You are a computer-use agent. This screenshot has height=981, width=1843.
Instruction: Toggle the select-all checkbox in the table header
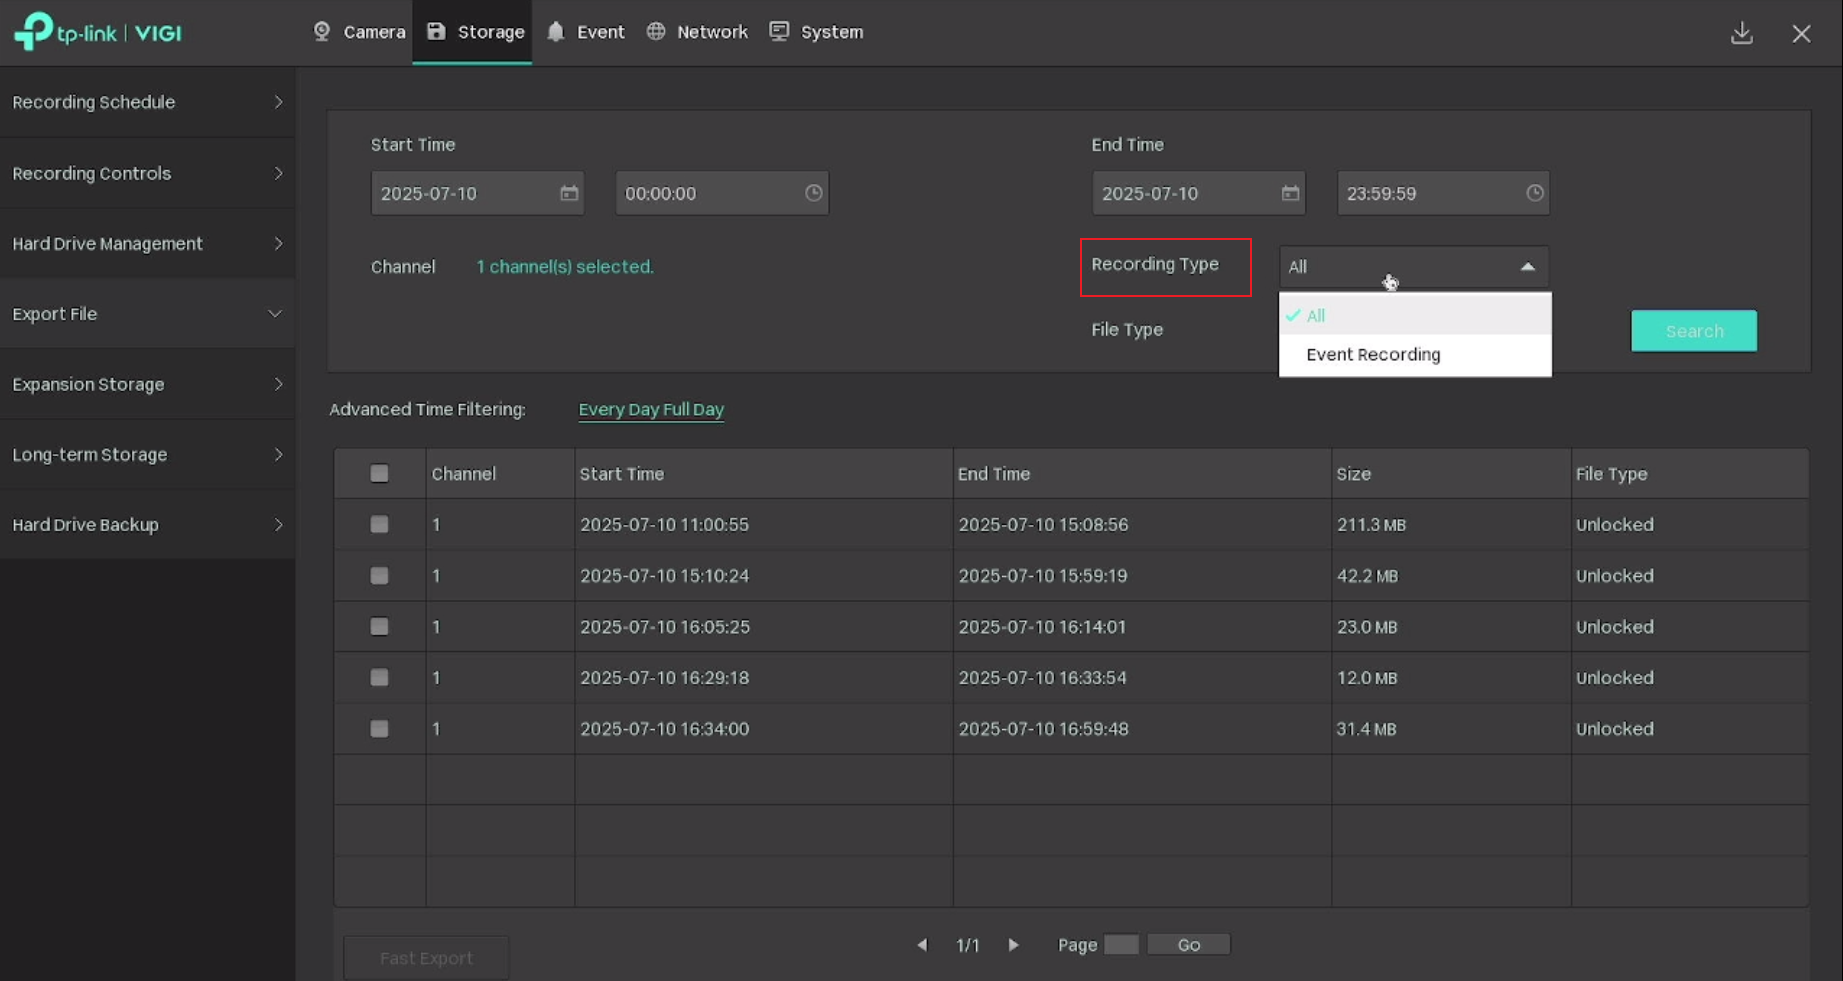coord(379,473)
